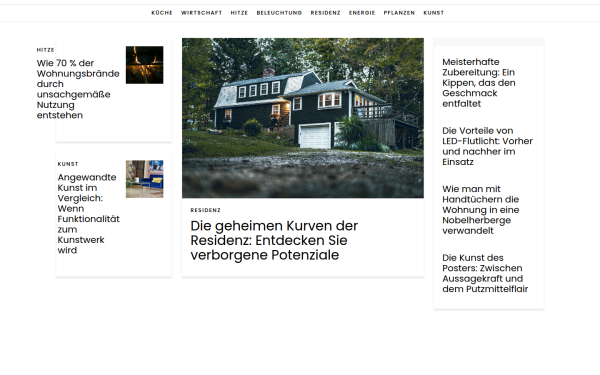The width and height of the screenshot is (600, 375).
Task: Open the KÜCHE menu item
Action: click(162, 13)
